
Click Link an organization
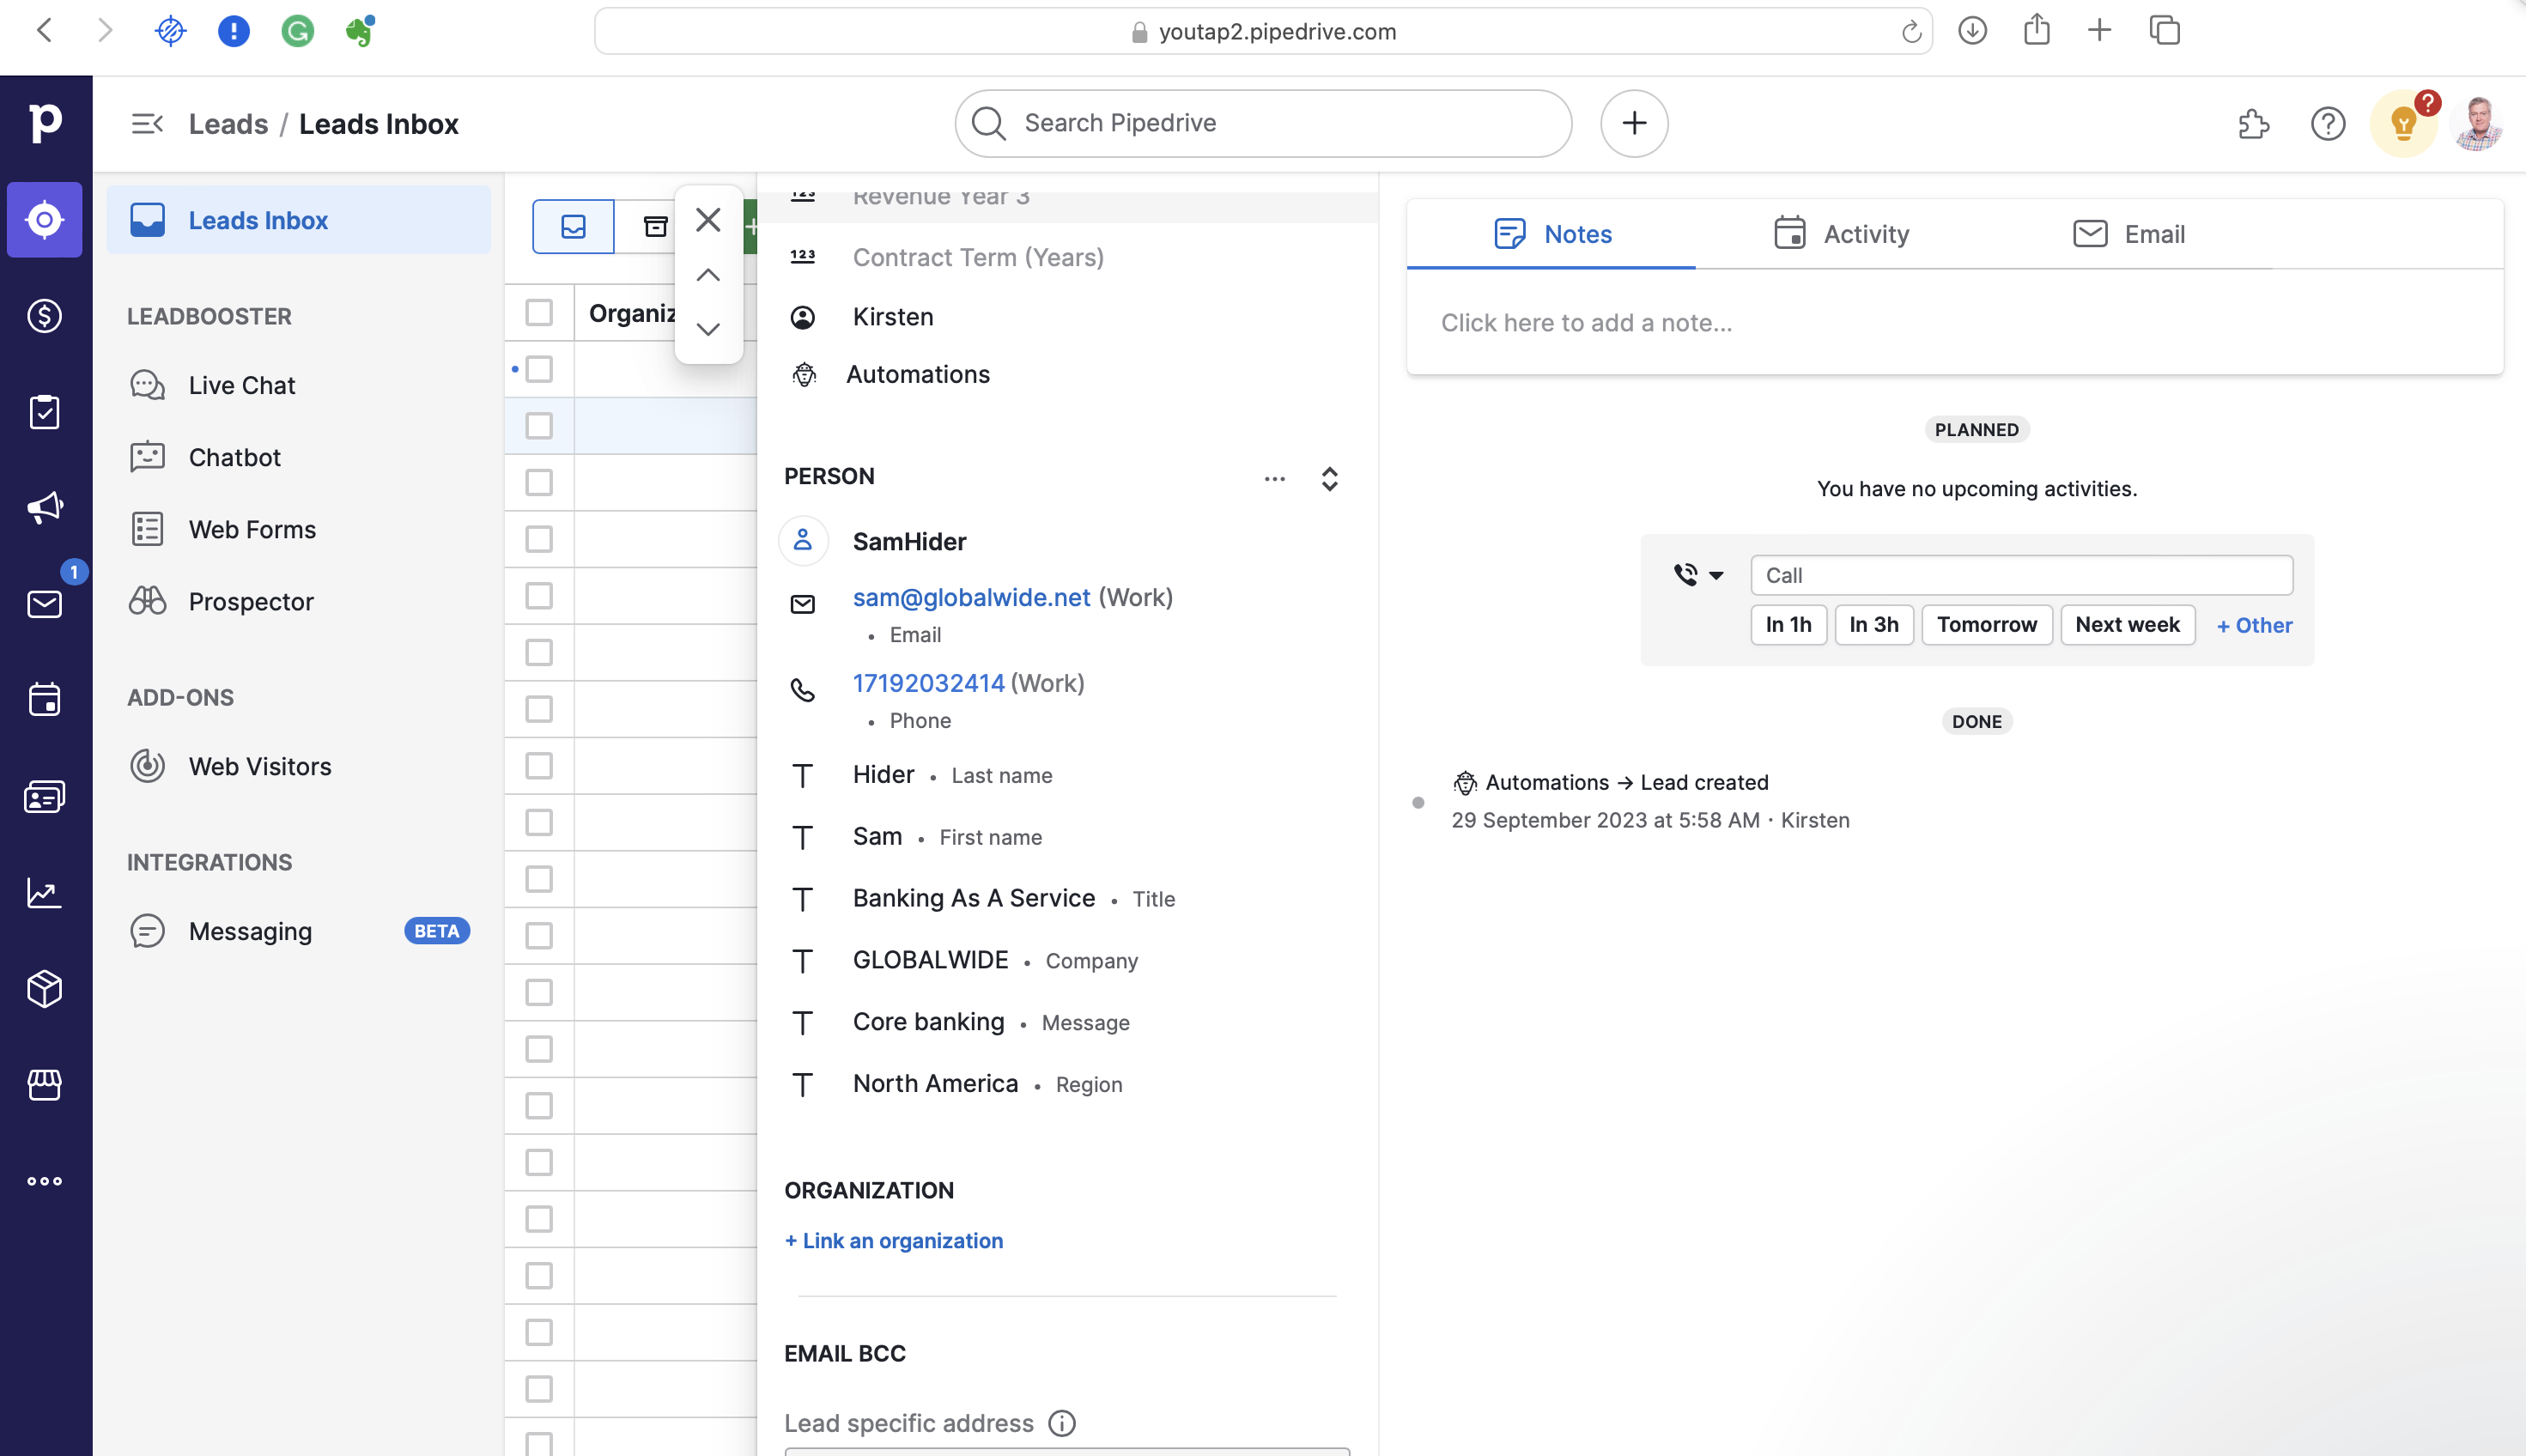click(894, 1240)
